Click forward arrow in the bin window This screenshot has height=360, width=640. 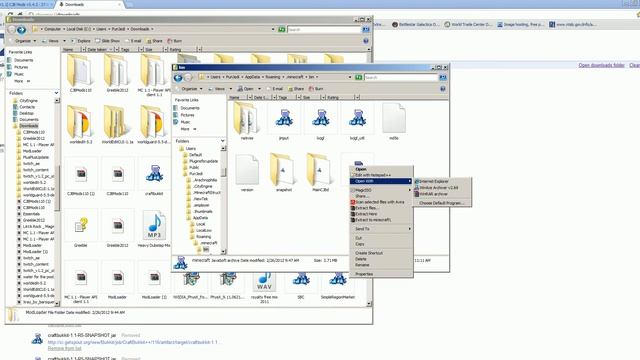[188, 77]
